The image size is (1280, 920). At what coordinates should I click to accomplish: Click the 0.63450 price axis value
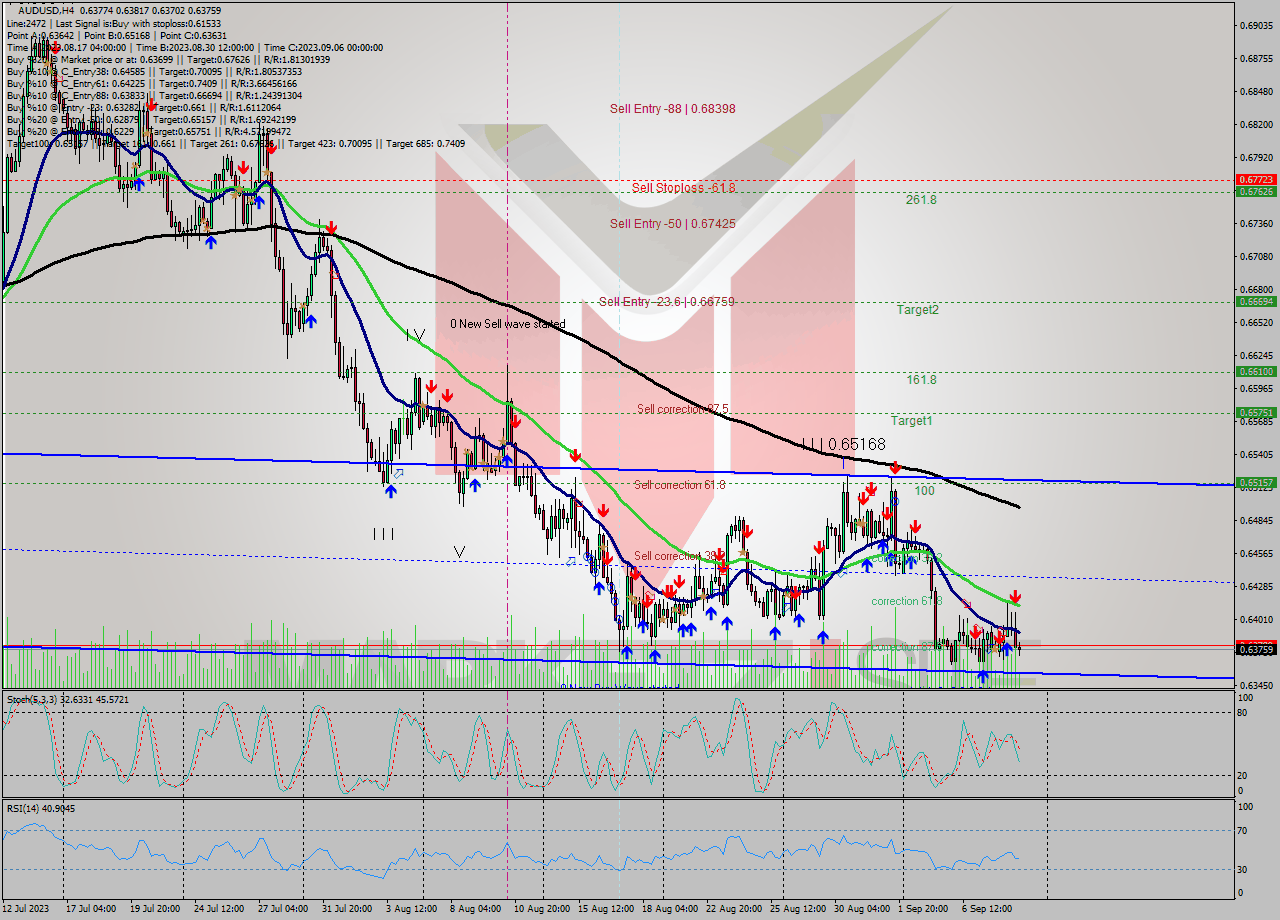[x=1257, y=686]
